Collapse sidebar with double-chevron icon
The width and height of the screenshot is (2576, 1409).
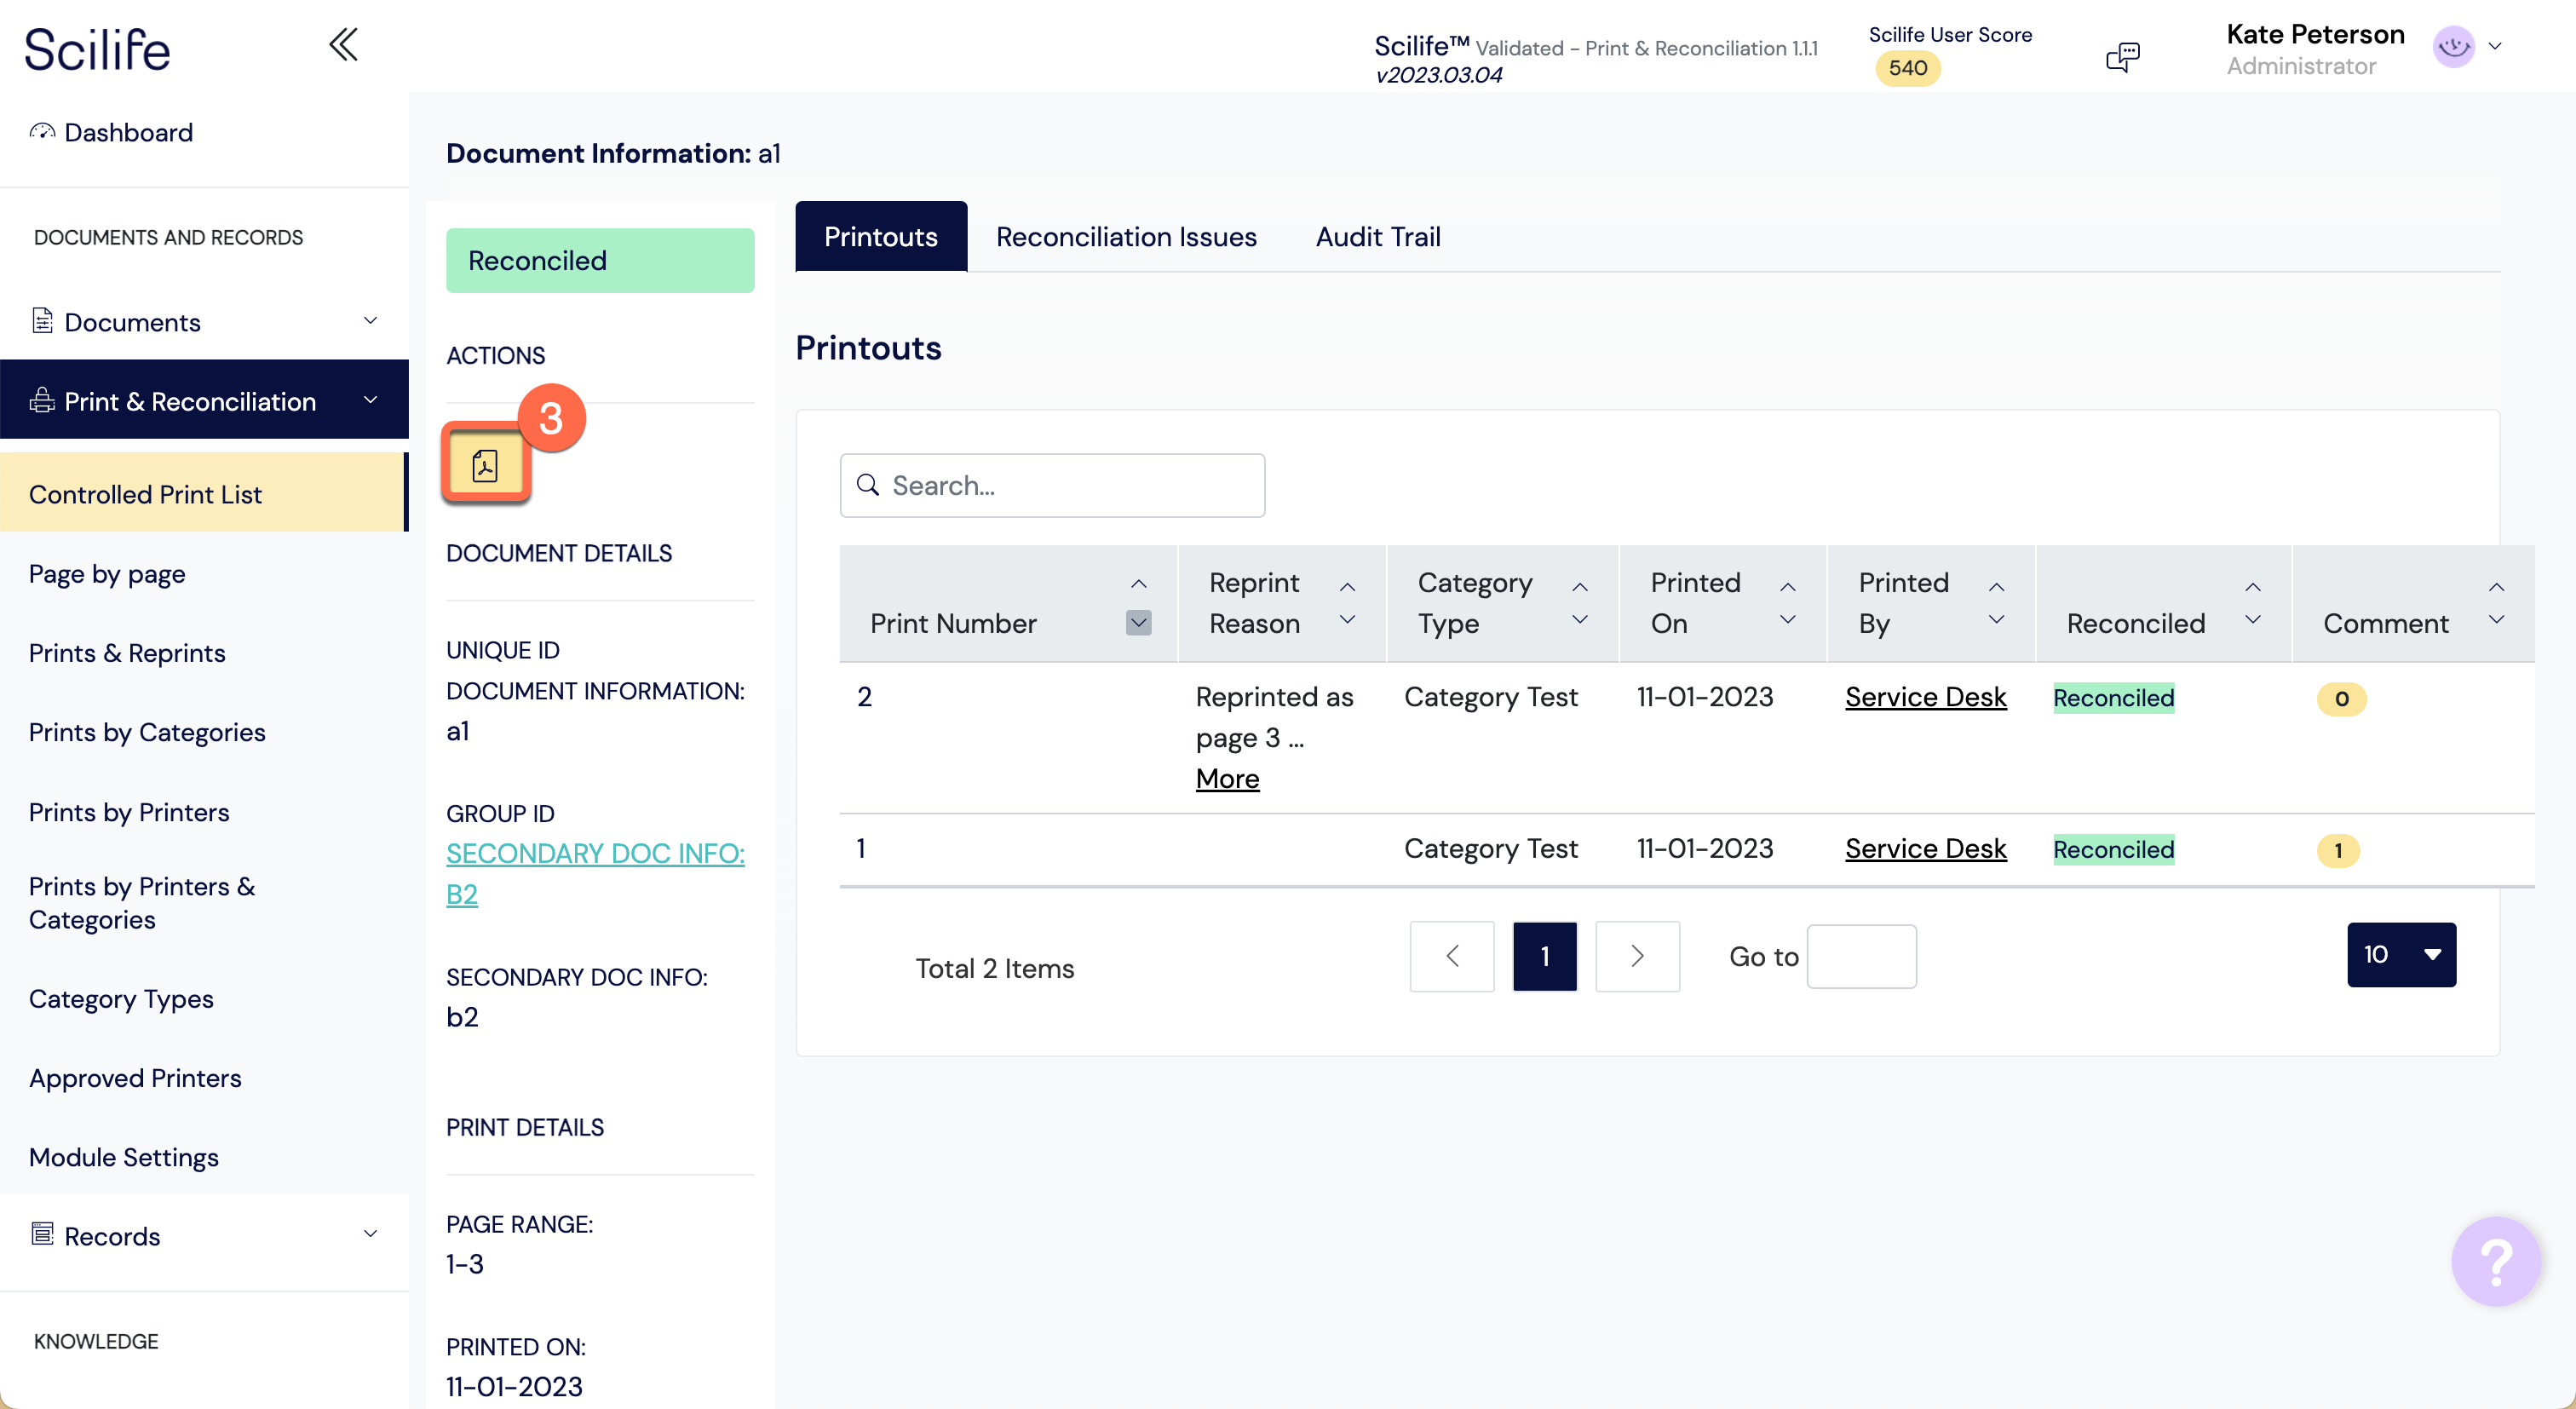coord(343,45)
